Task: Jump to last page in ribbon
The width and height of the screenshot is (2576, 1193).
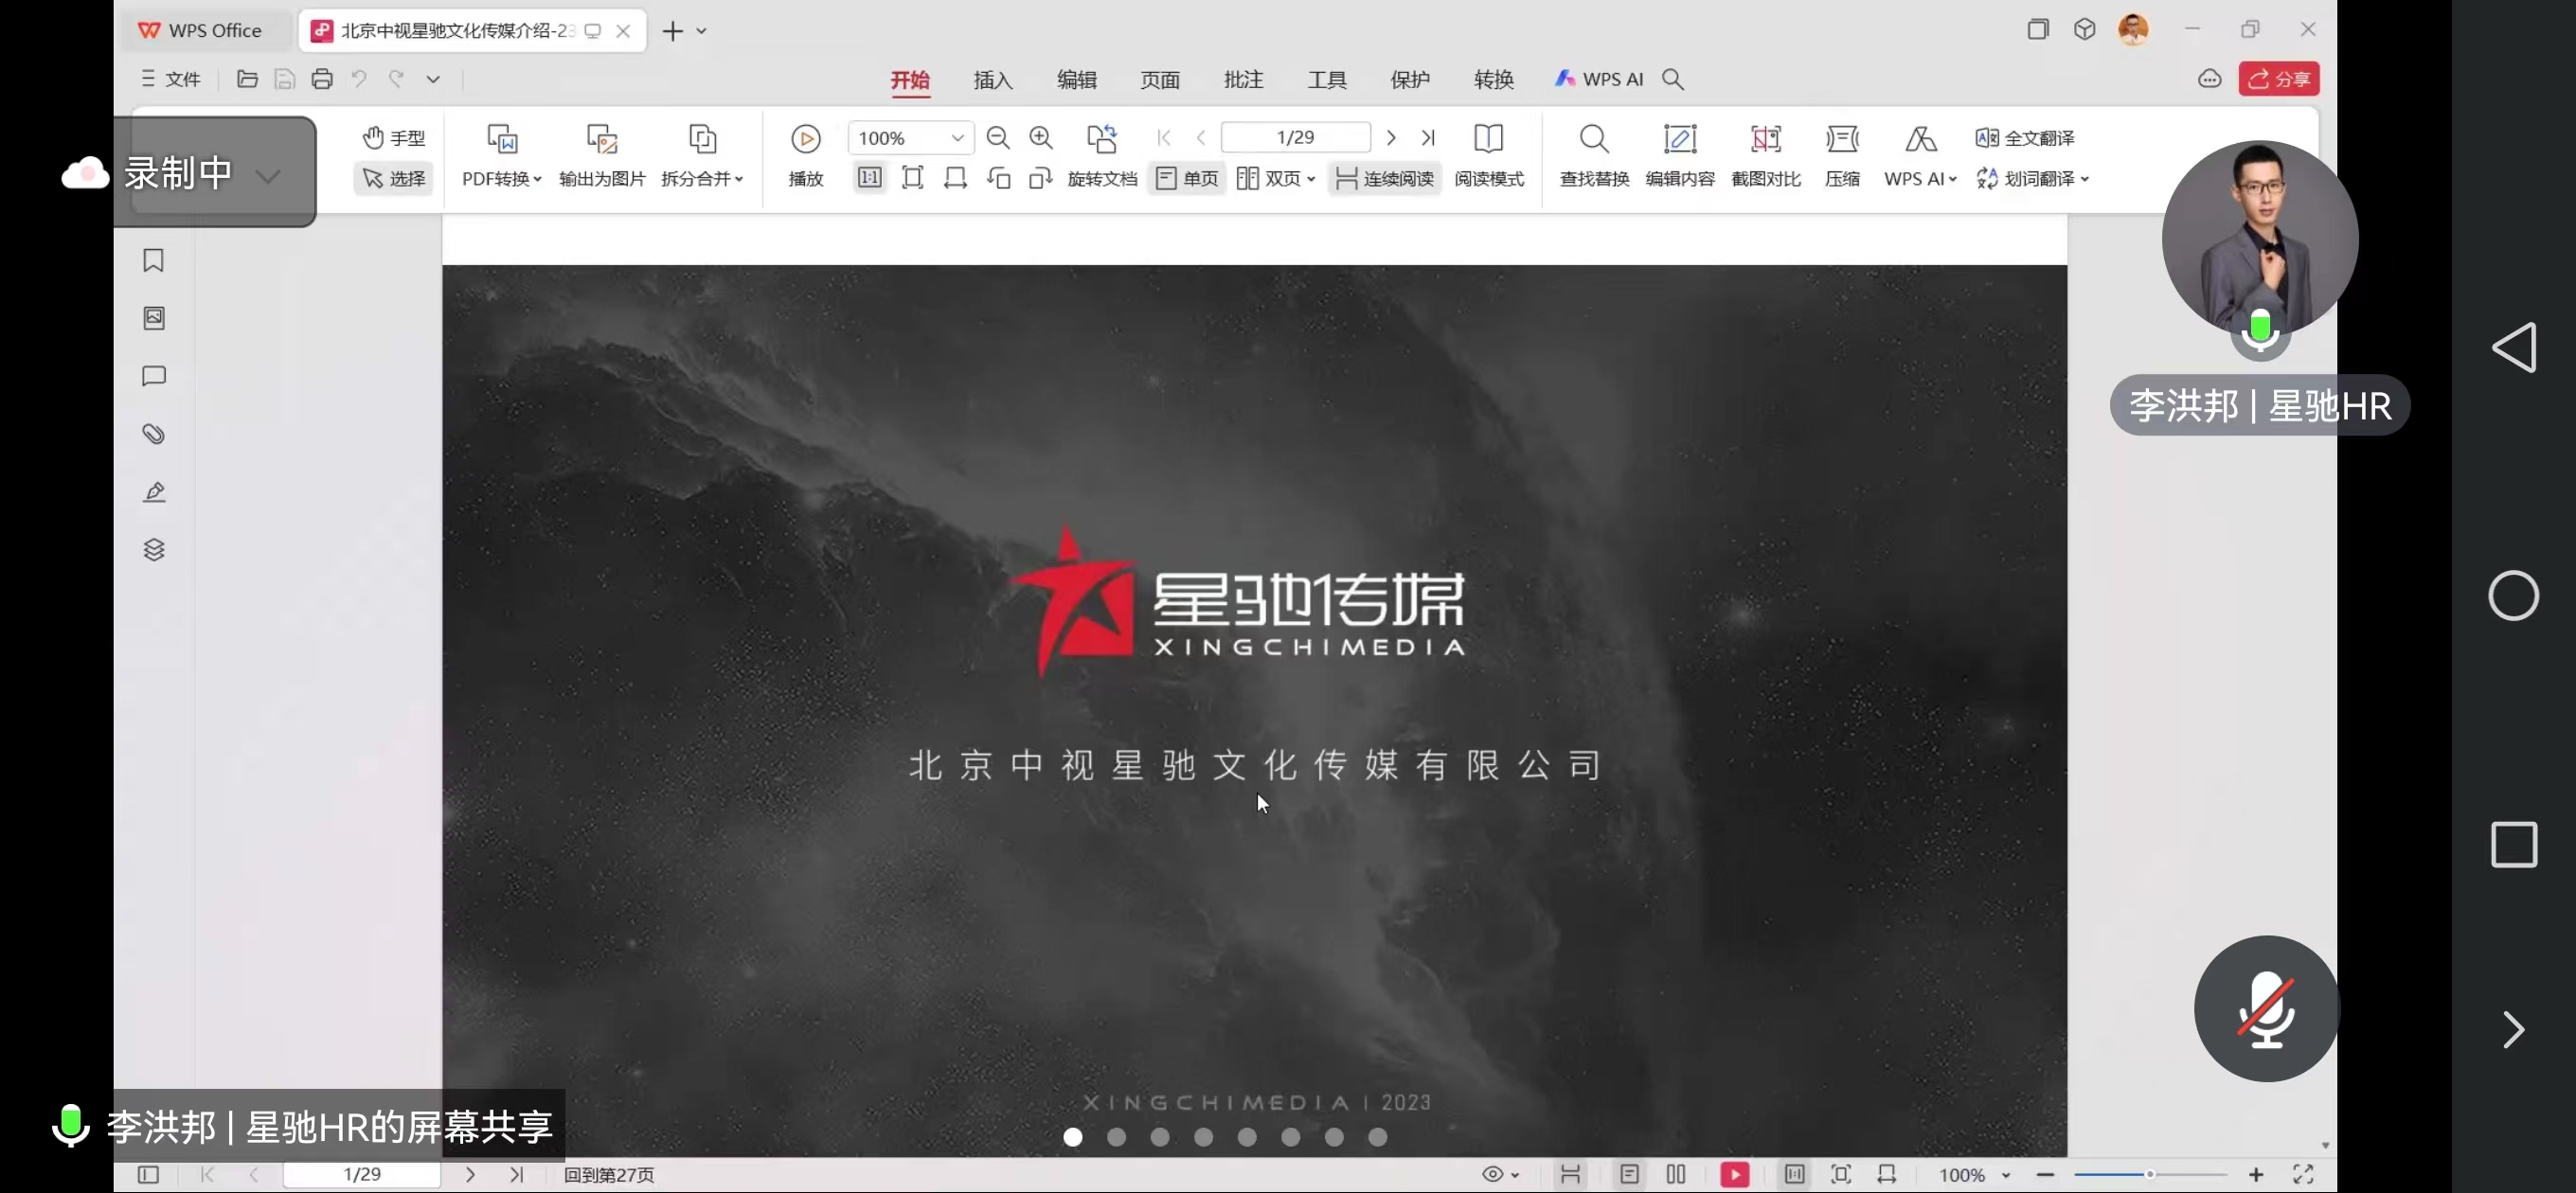Action: click(1428, 138)
